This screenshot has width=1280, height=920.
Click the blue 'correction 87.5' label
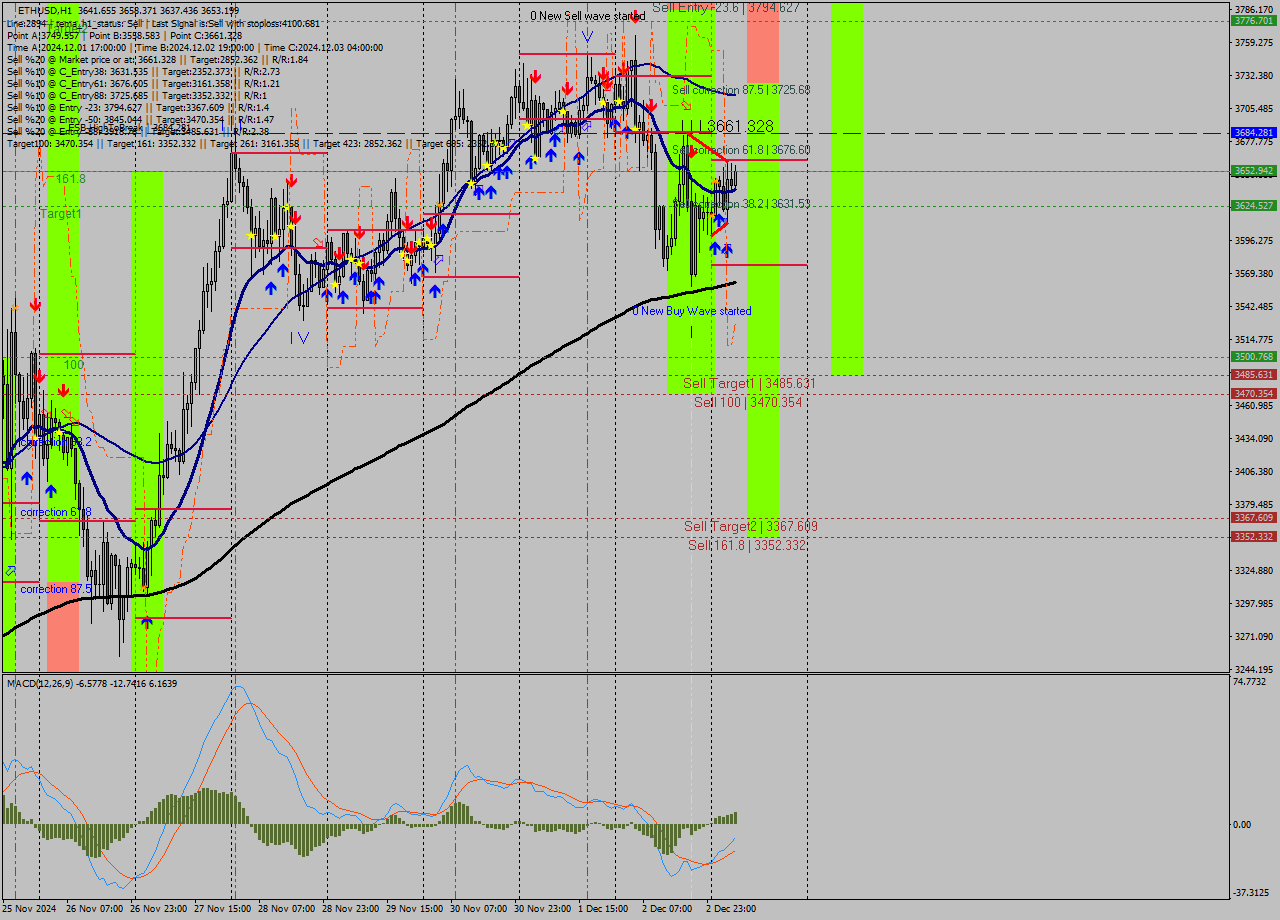point(56,589)
